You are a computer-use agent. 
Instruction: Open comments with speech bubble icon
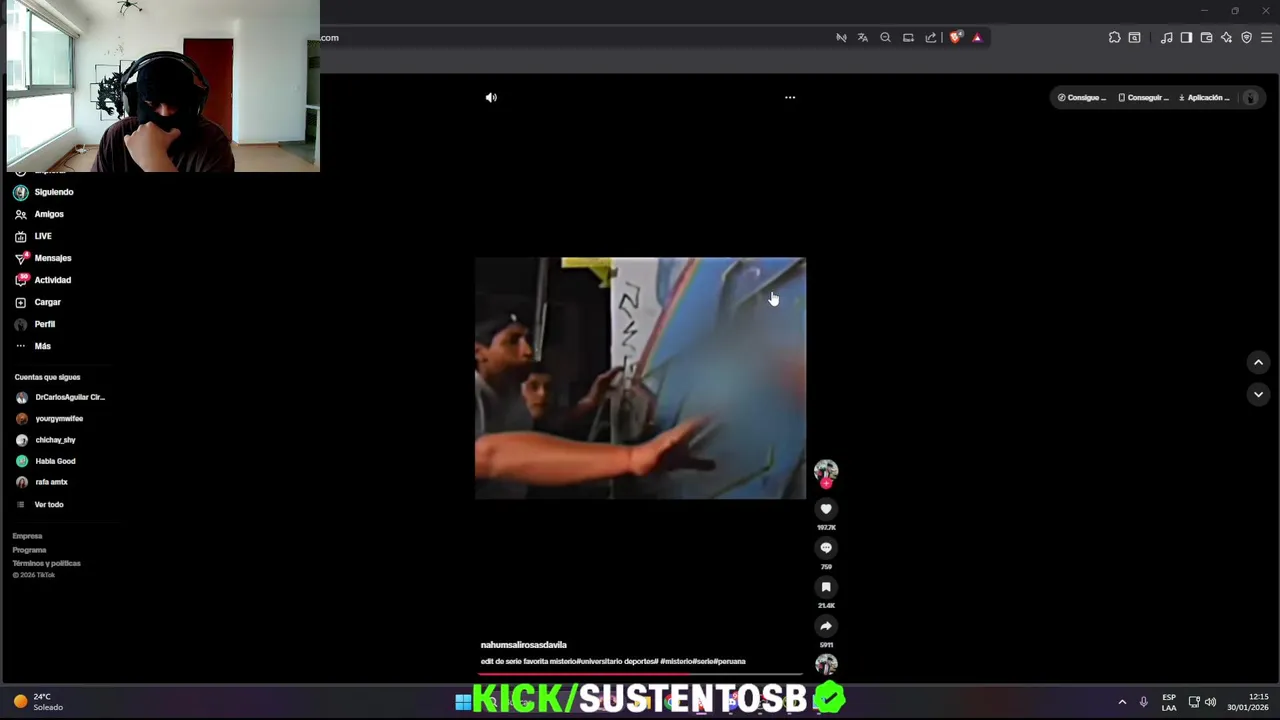pyautogui.click(x=826, y=548)
